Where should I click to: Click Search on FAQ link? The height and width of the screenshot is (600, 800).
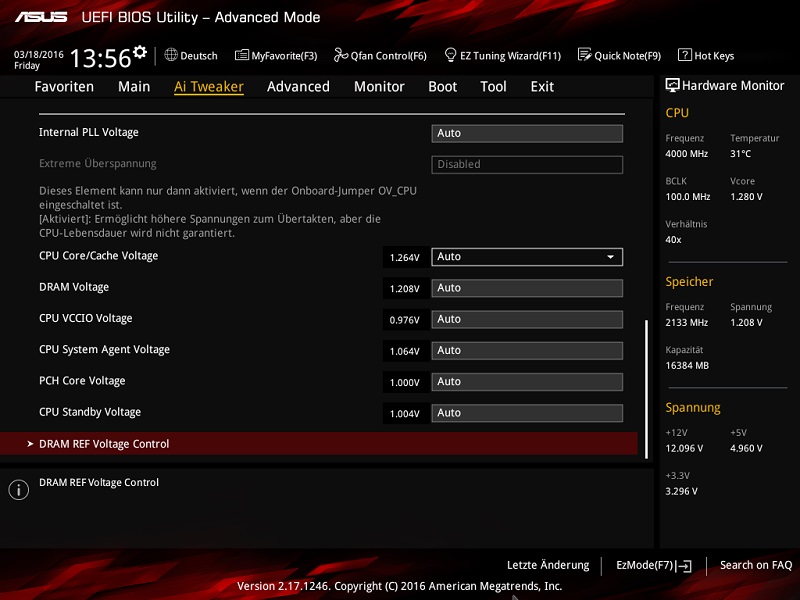tap(756, 565)
